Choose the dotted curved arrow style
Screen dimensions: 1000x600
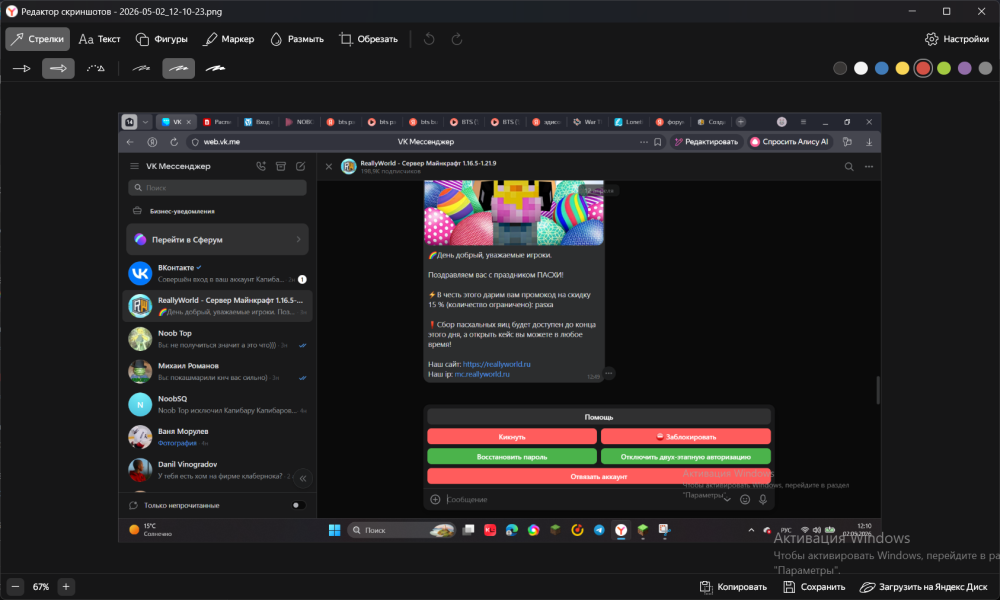pos(96,68)
